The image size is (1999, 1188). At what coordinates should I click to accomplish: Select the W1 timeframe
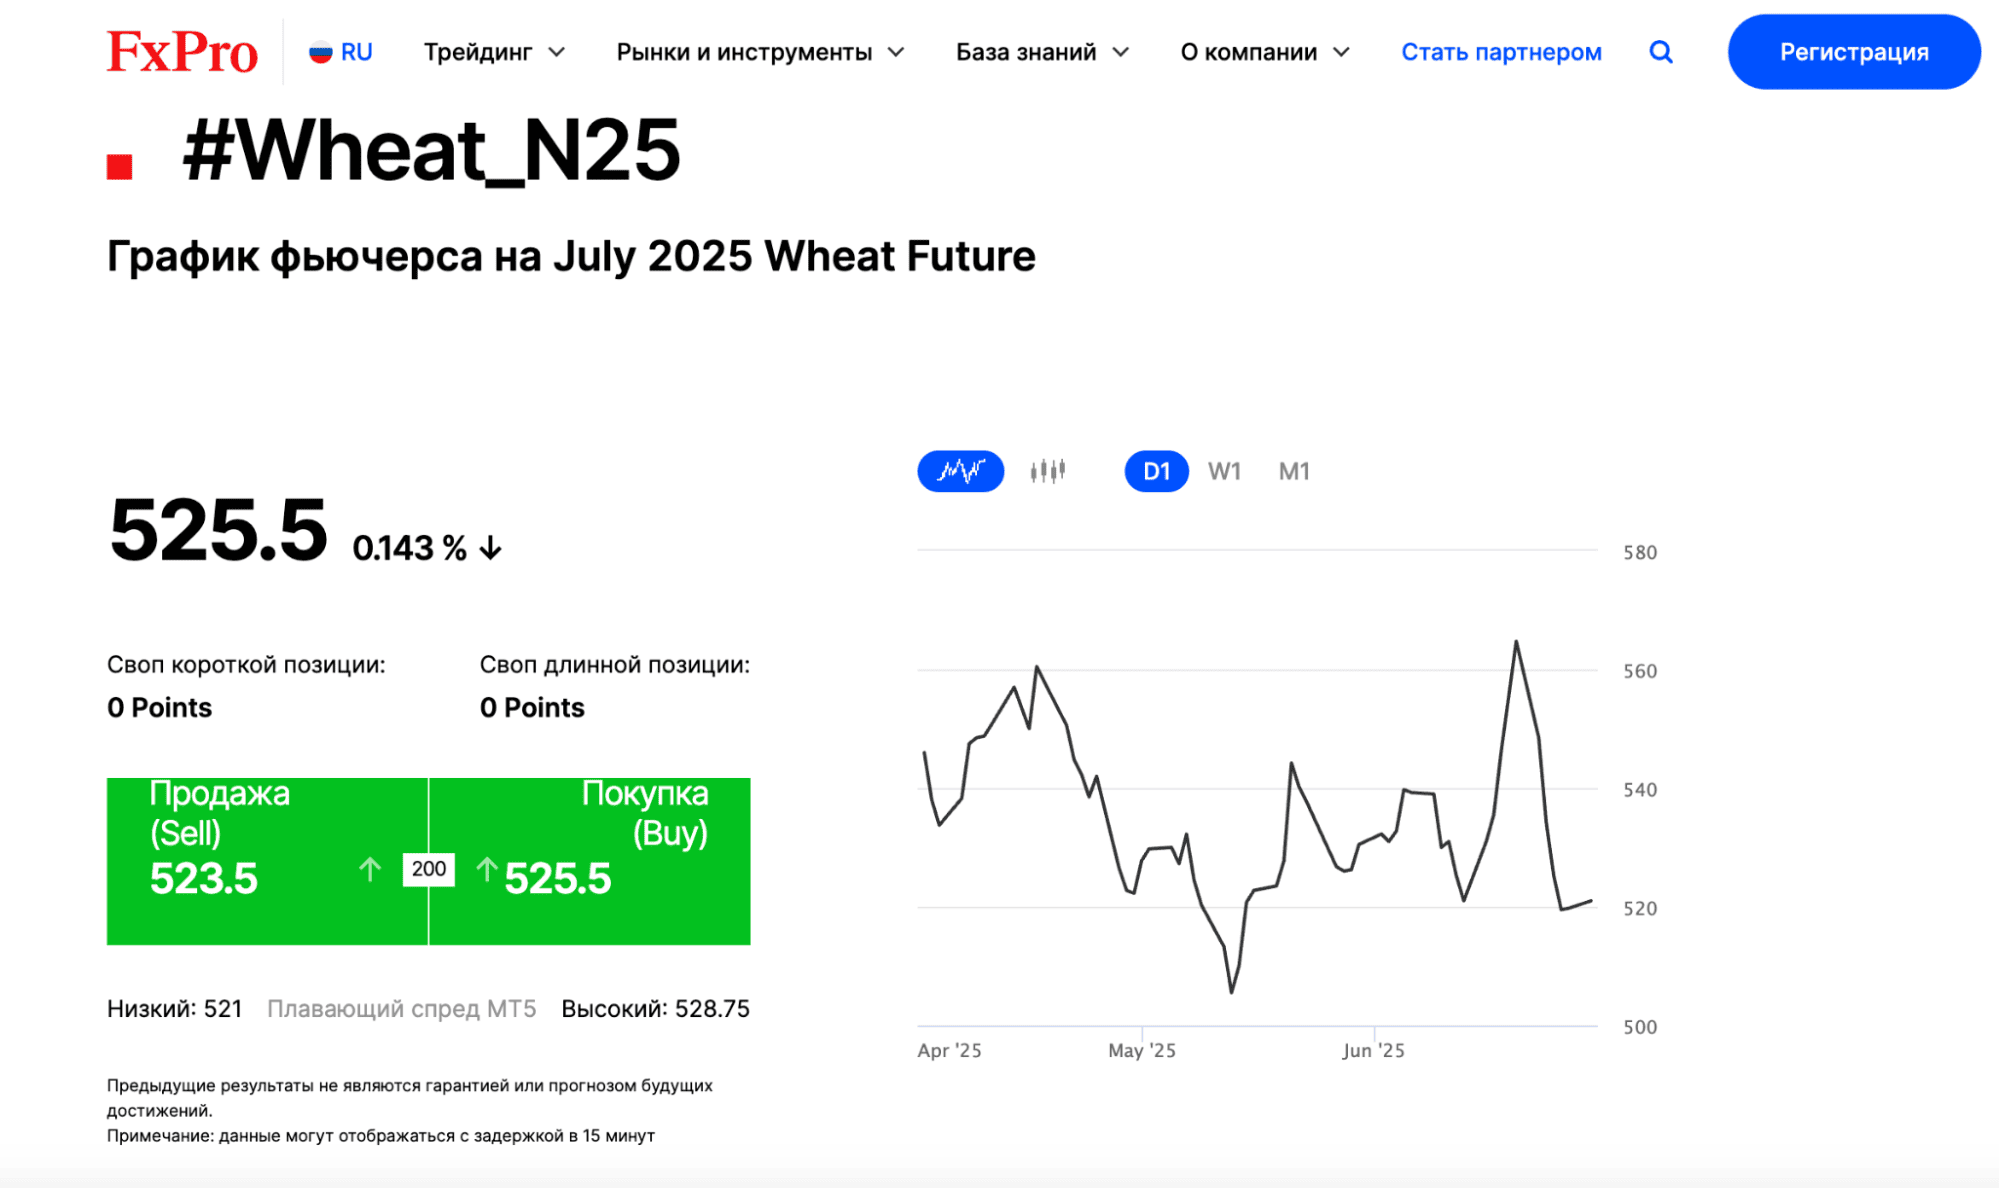[1224, 471]
